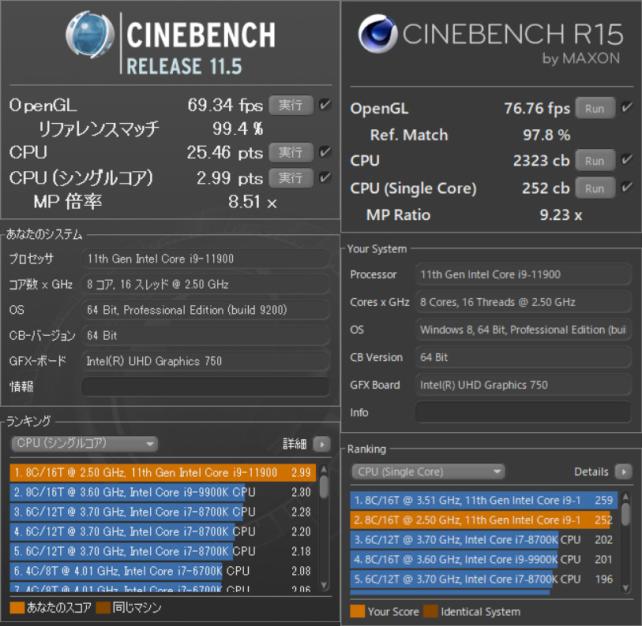Click the 69.34 fps OpenGL score
This screenshot has height=626, width=642.
pyautogui.click(x=225, y=105)
